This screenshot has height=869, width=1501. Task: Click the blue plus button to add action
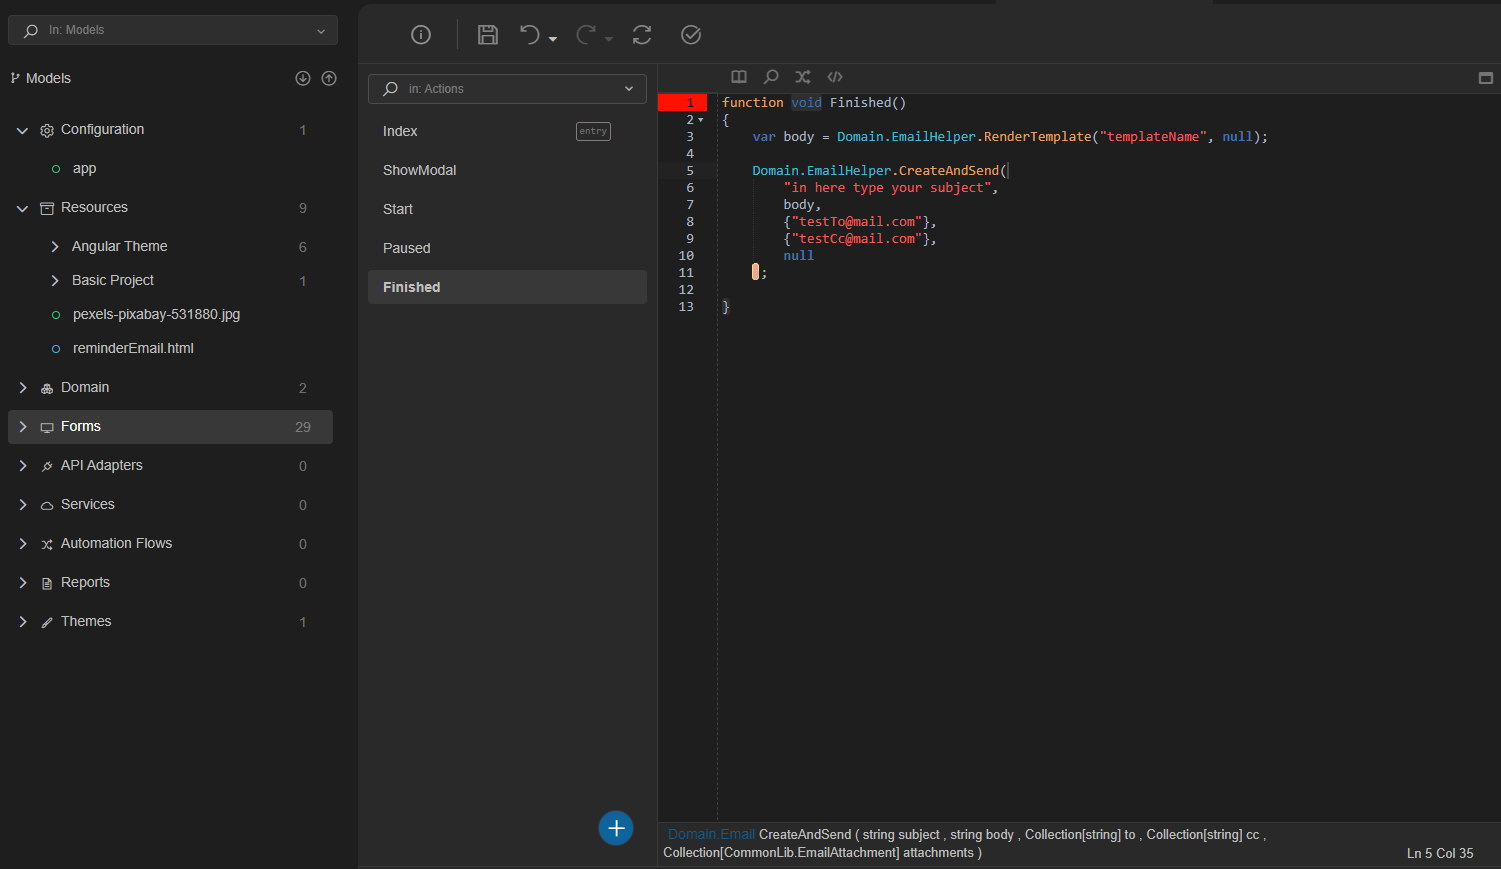(x=615, y=828)
